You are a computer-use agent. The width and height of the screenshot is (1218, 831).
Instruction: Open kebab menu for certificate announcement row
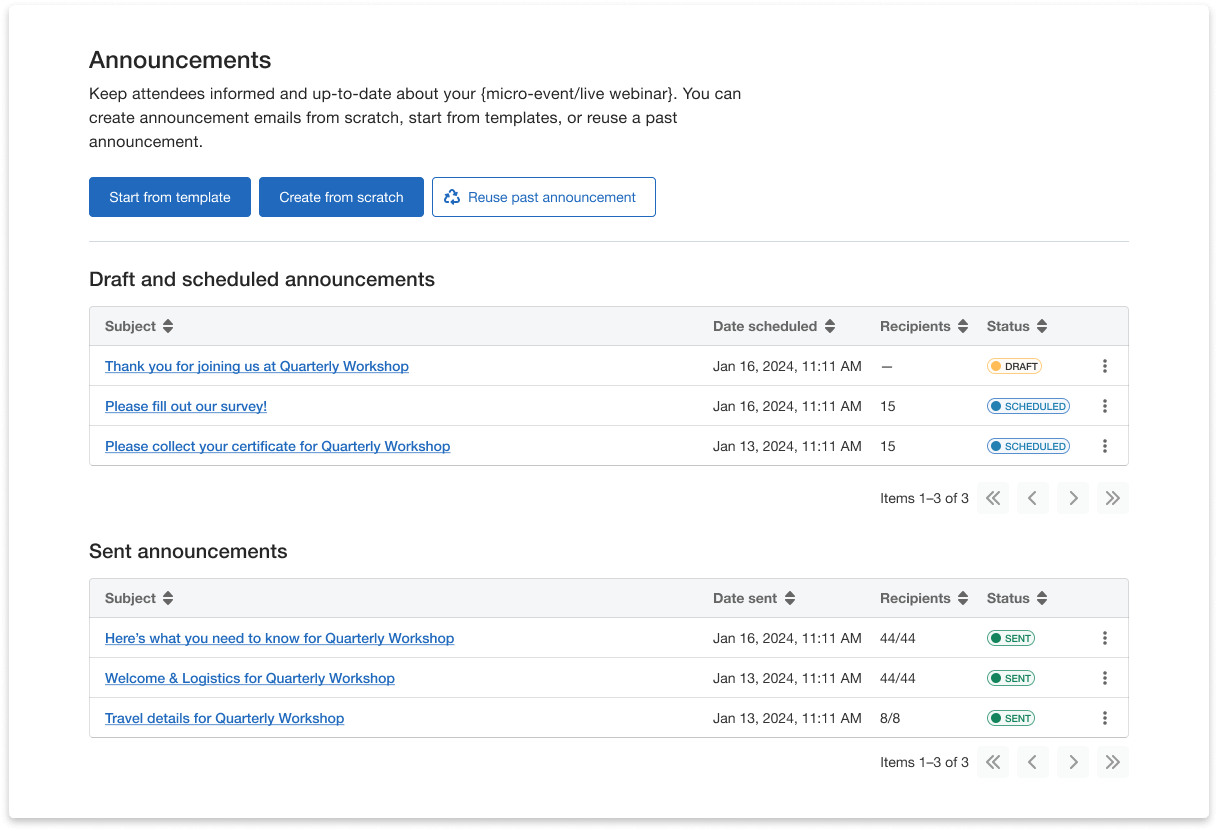pos(1104,446)
